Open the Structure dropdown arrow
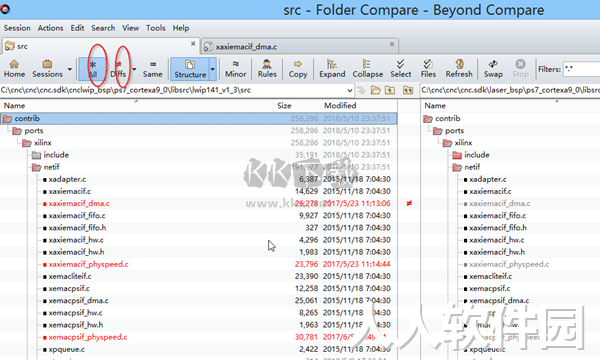Image resolution: width=600 pixels, height=360 pixels. point(213,69)
